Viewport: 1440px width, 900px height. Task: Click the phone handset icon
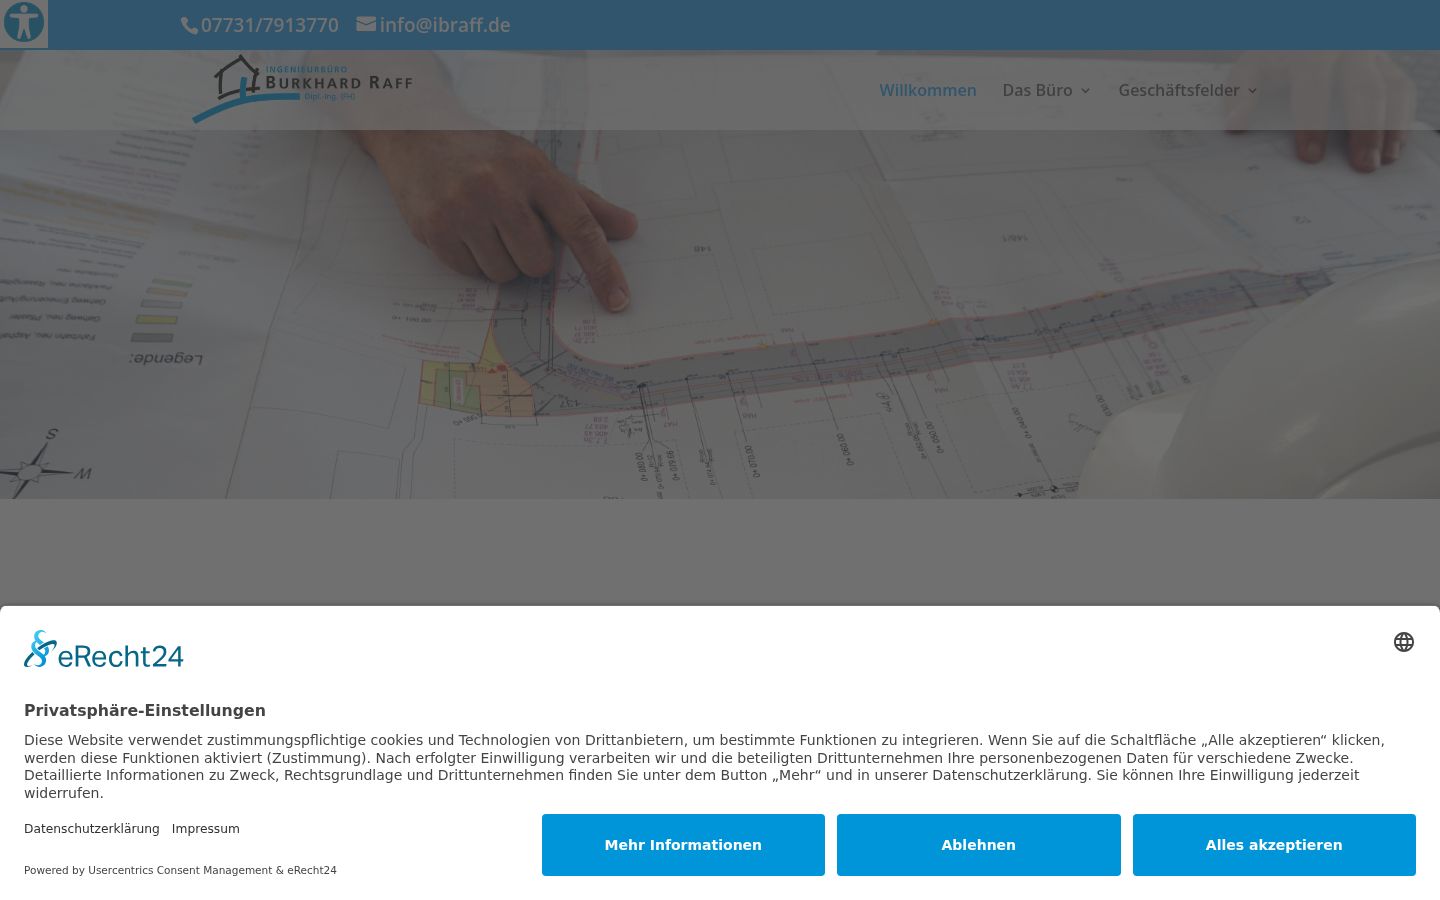click(189, 26)
